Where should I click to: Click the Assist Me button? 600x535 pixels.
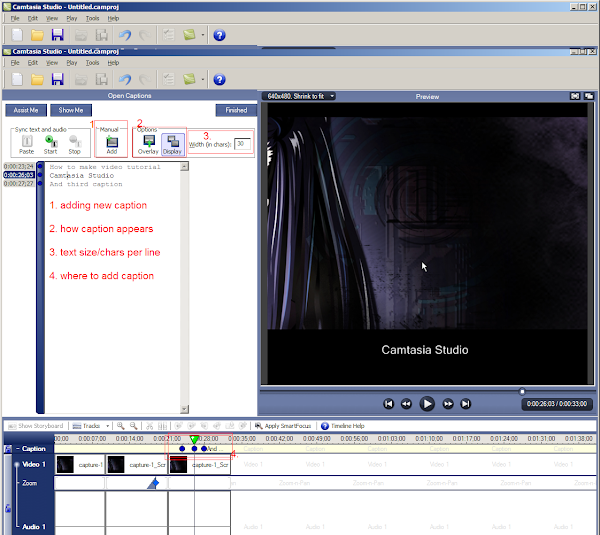pyautogui.click(x=25, y=110)
